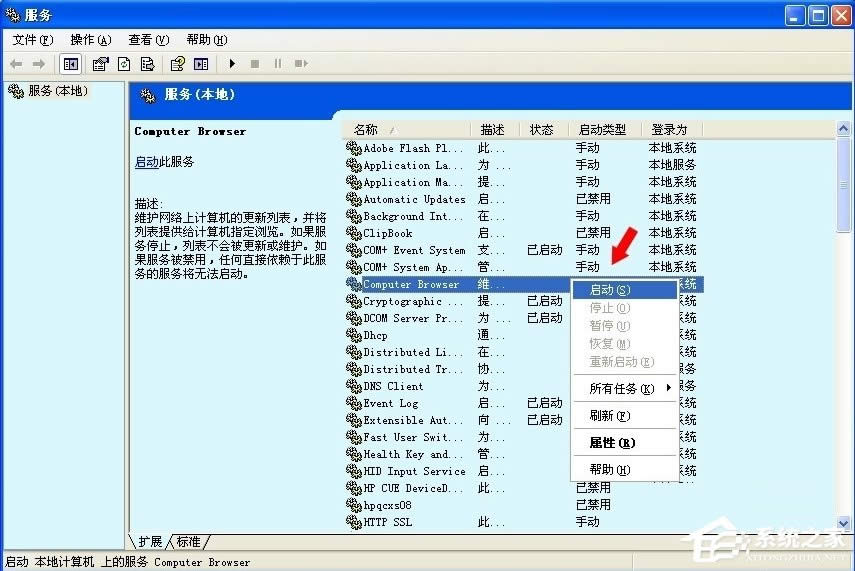Sort by the 登录为 column header

pyautogui.click(x=672, y=130)
